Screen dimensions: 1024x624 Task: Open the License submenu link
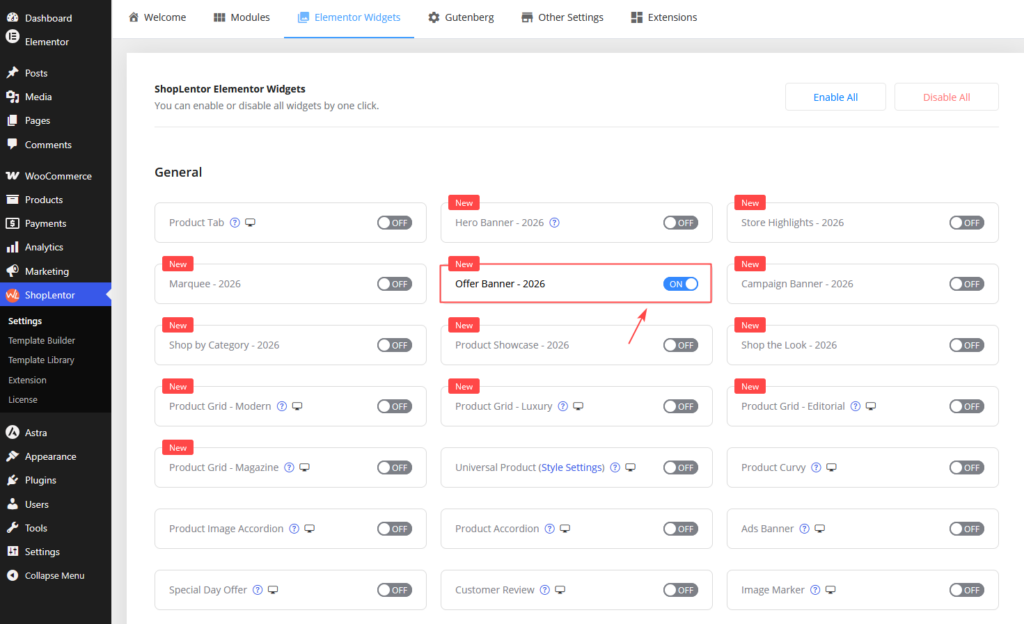(23, 399)
